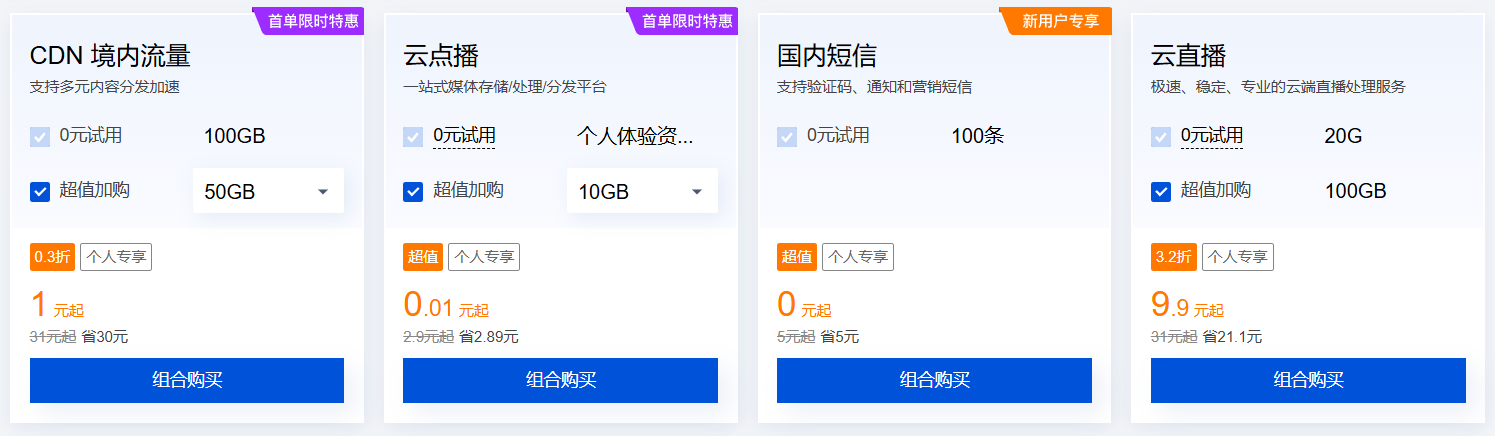Screen dimensions: 1495x436
Task: Click 组合购买 button for 云直播
Action: pos(1308,380)
